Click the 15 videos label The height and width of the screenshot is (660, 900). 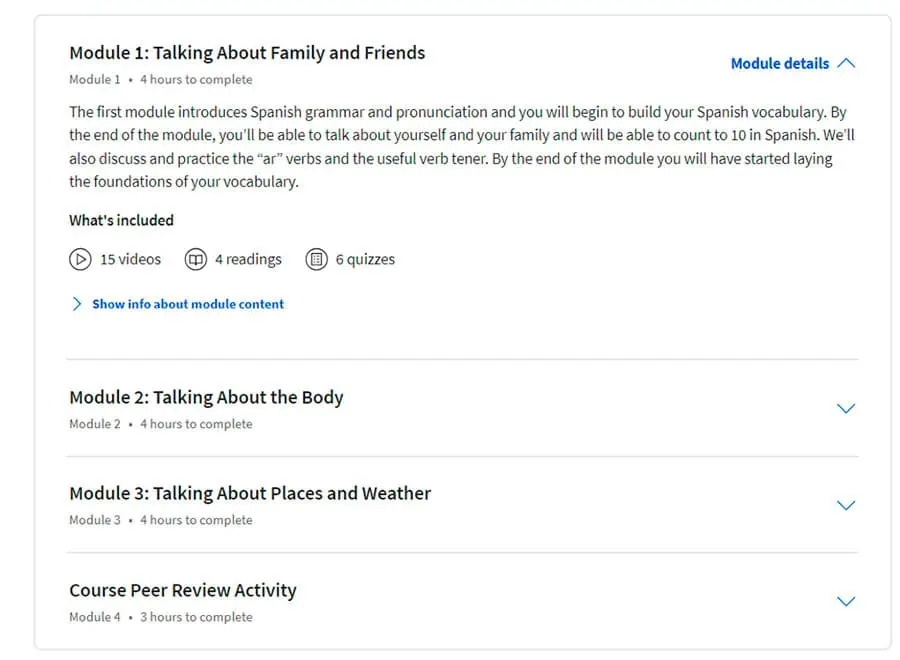(x=131, y=259)
